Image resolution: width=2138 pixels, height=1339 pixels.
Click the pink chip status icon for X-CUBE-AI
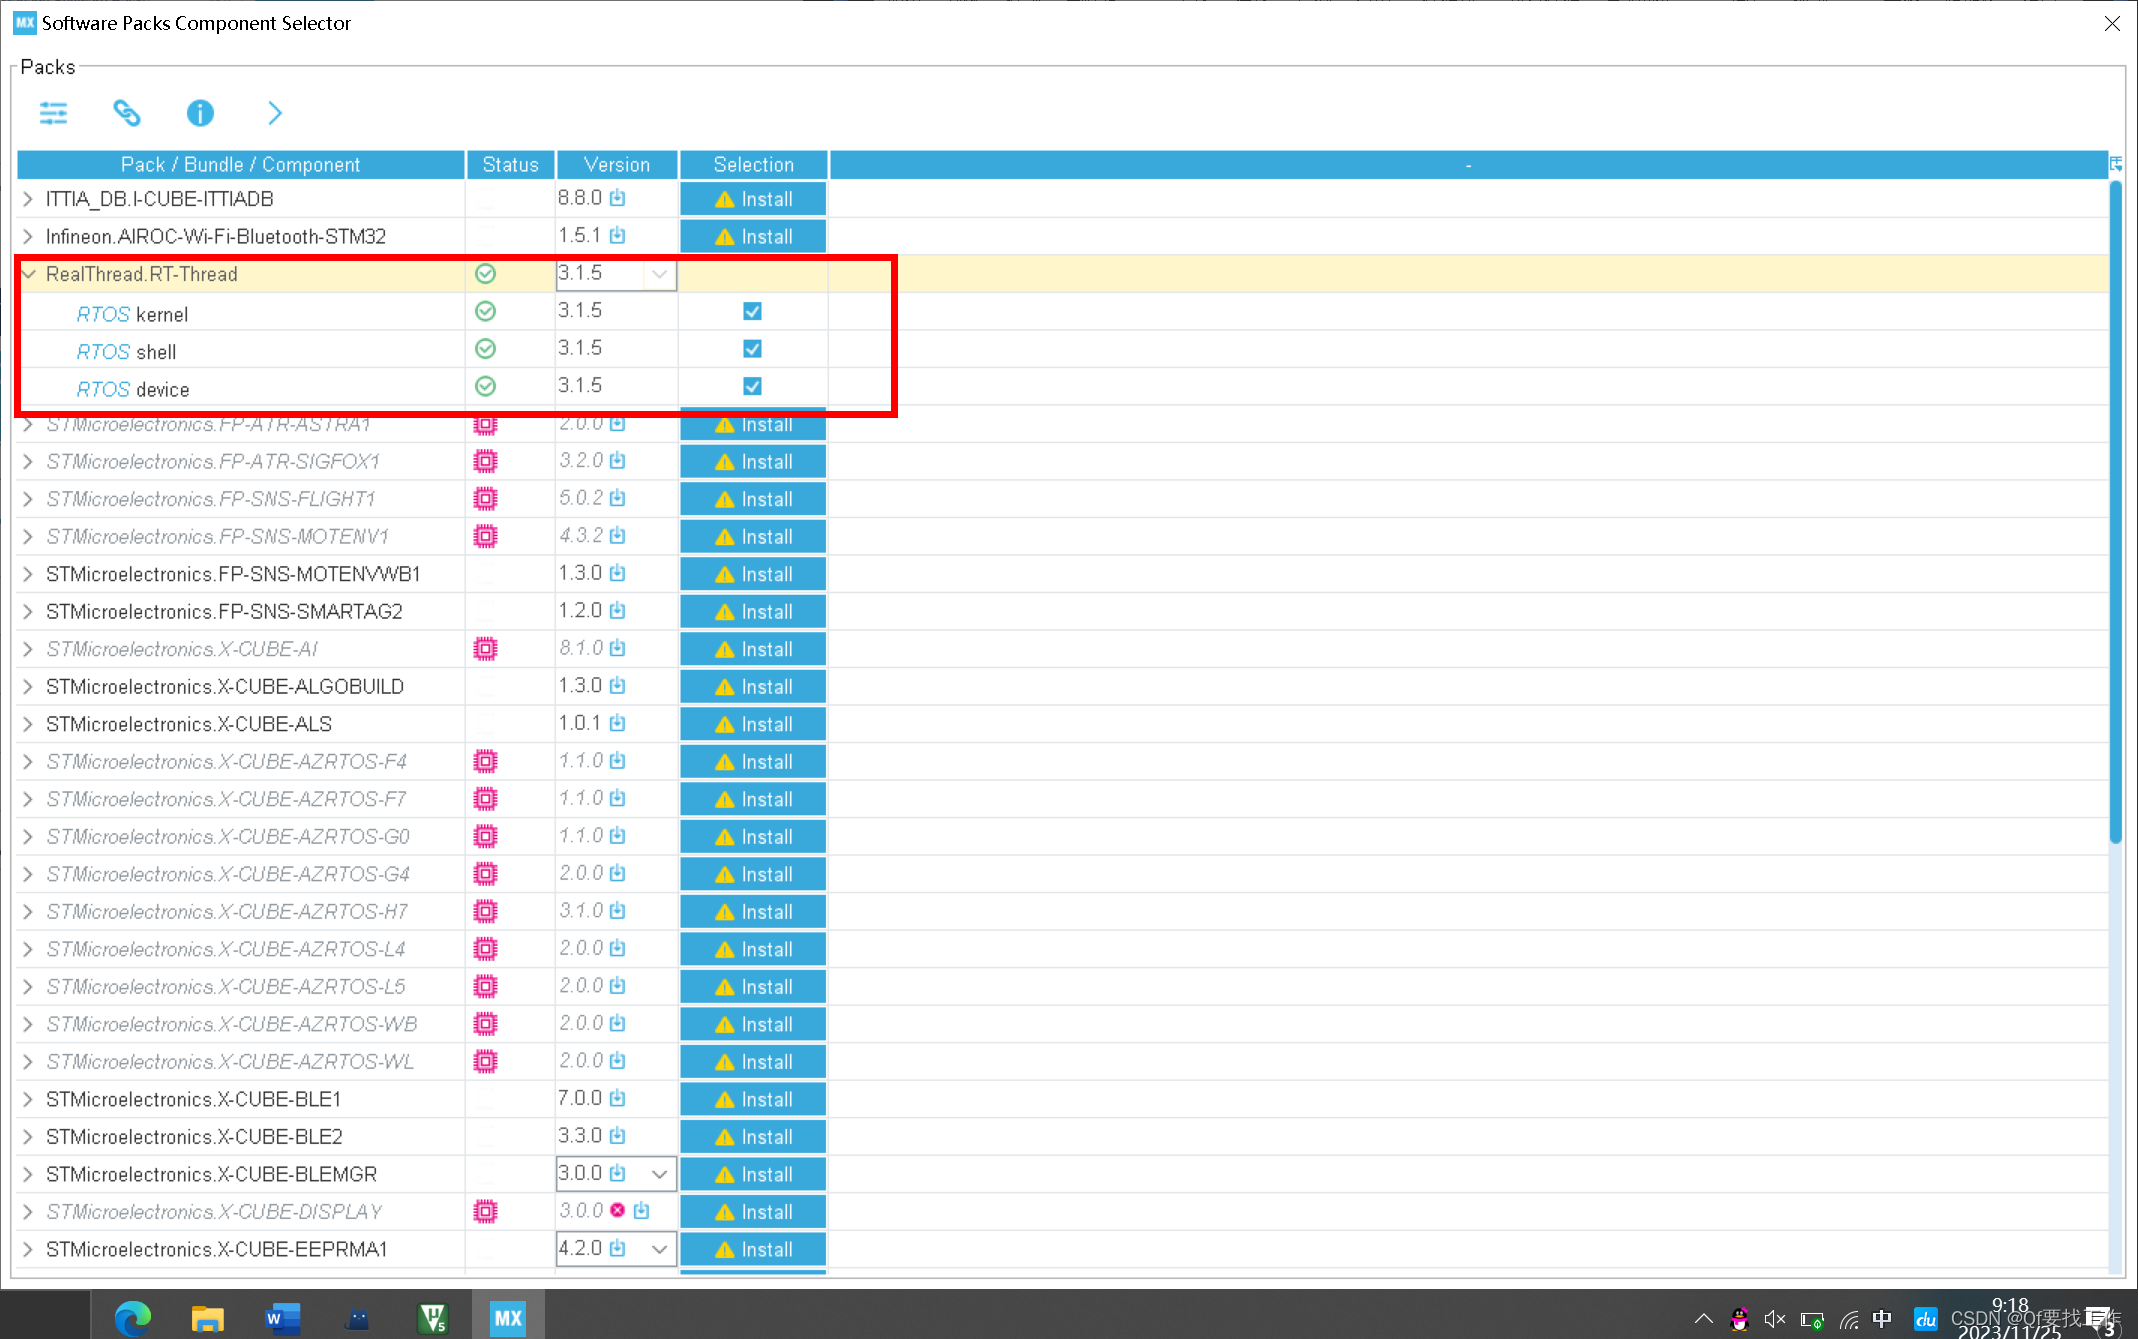485,649
